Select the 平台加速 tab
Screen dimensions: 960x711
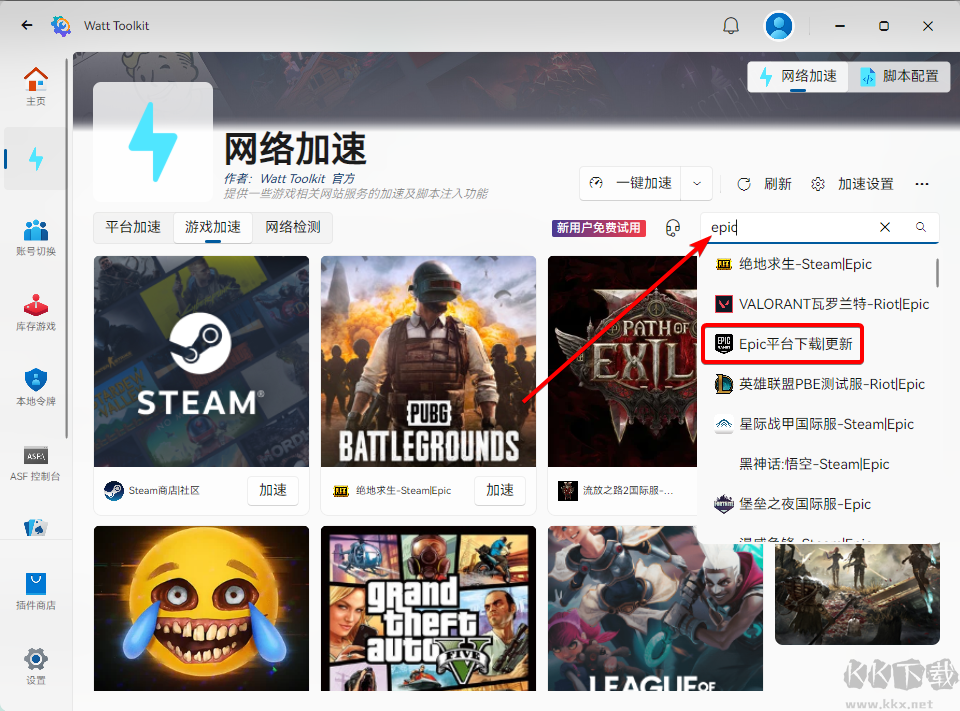coord(133,227)
